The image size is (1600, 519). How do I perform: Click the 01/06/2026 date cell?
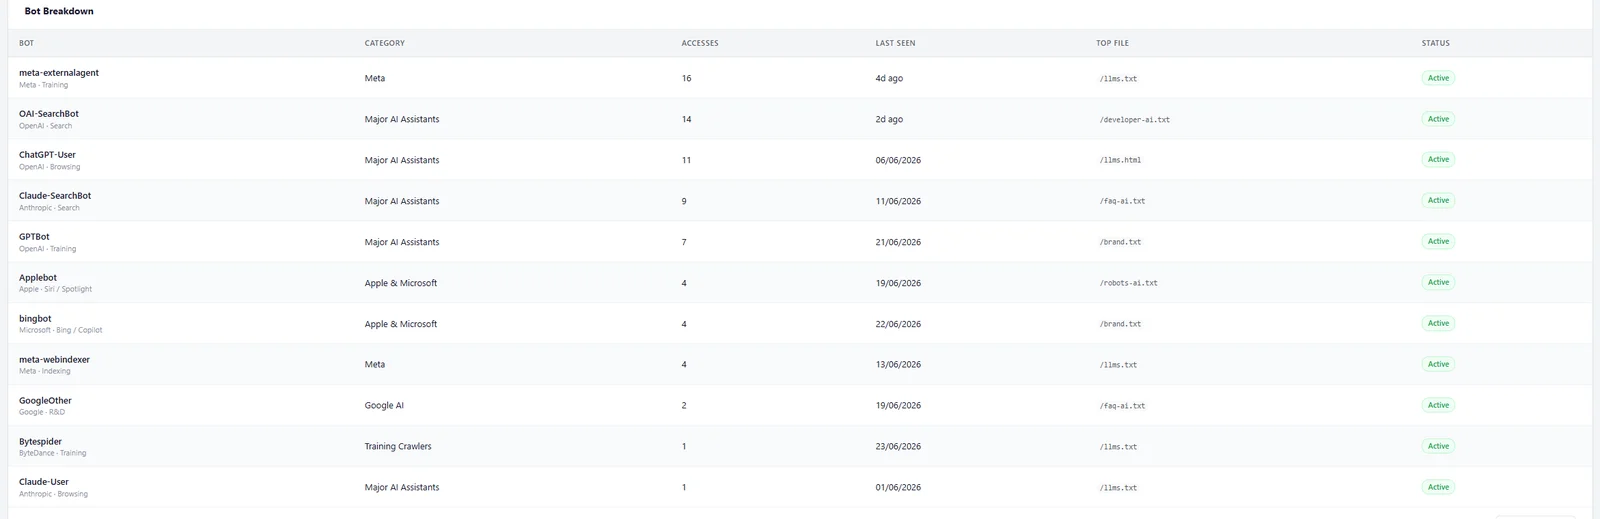pos(898,487)
